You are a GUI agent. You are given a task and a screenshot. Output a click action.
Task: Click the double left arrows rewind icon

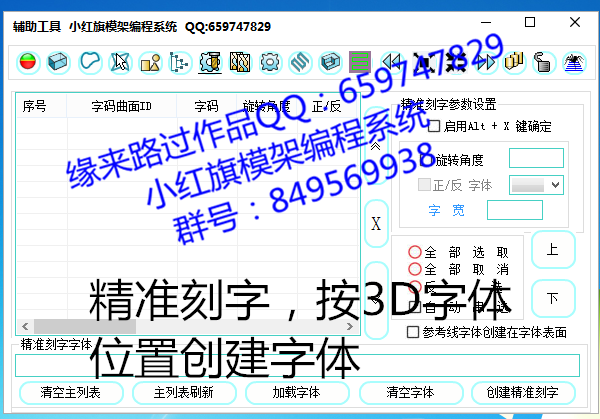point(392,62)
